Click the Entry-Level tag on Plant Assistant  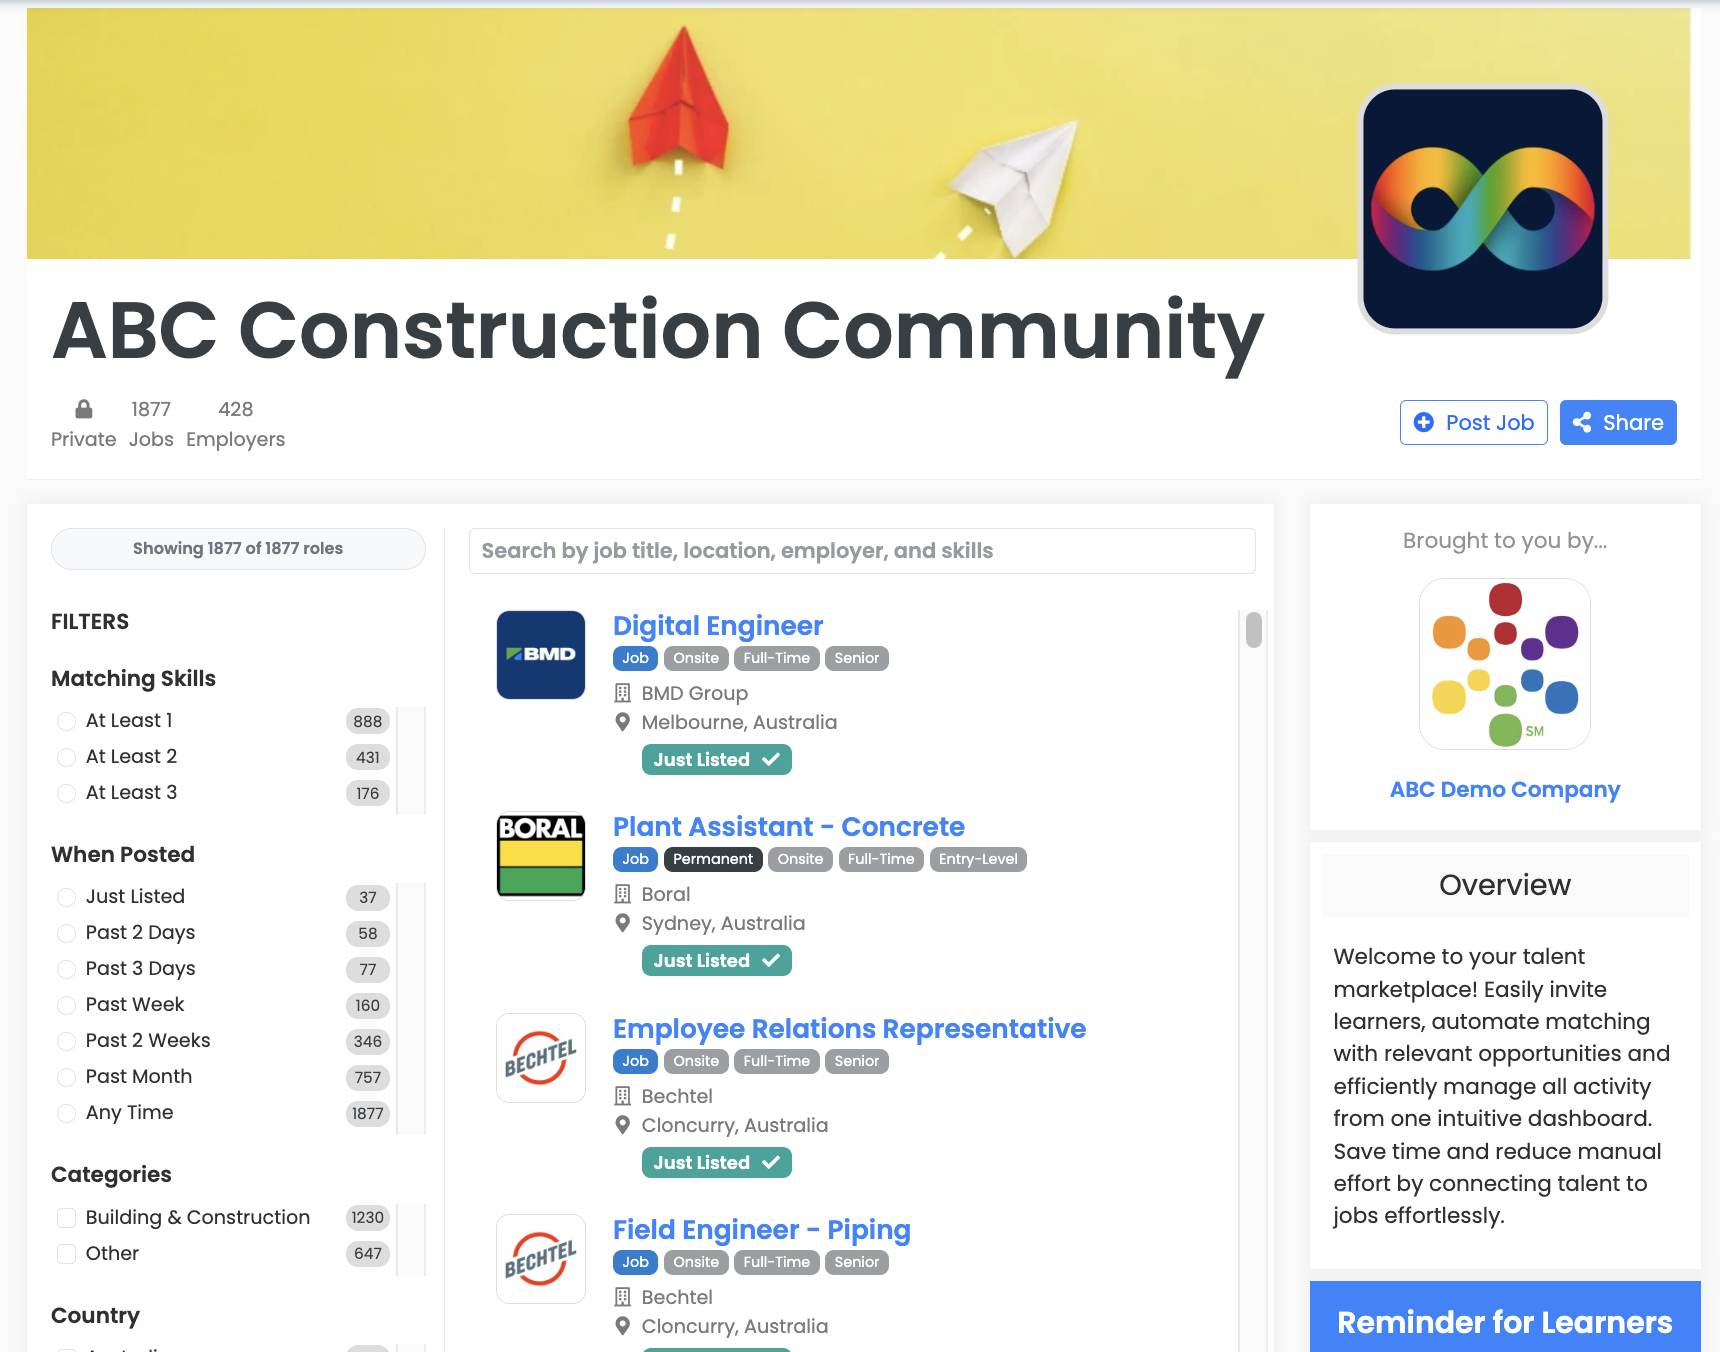click(978, 859)
